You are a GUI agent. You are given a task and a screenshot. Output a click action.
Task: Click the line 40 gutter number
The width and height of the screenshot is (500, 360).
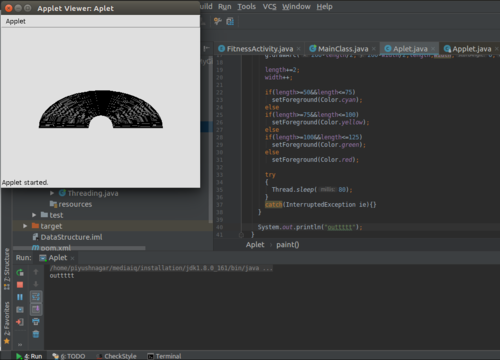219,227
